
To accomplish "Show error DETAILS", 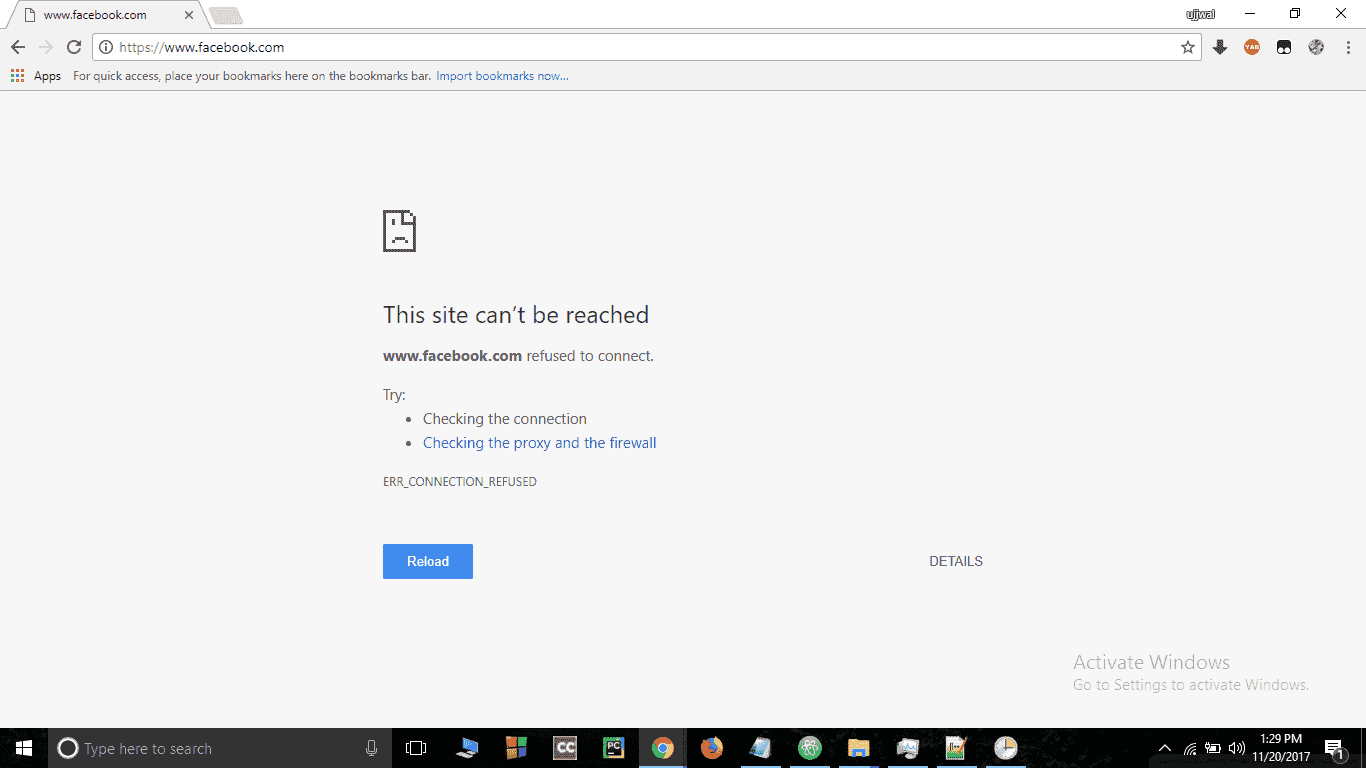I will click(956, 561).
